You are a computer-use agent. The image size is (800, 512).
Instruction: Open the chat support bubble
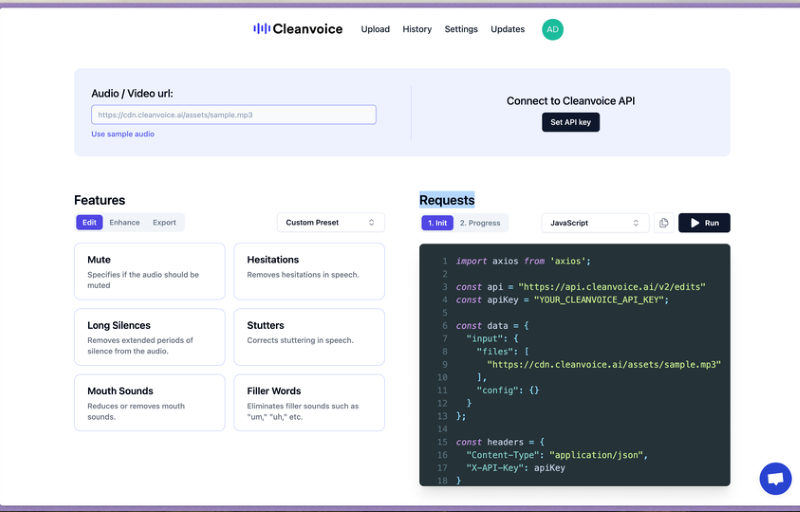(x=775, y=478)
